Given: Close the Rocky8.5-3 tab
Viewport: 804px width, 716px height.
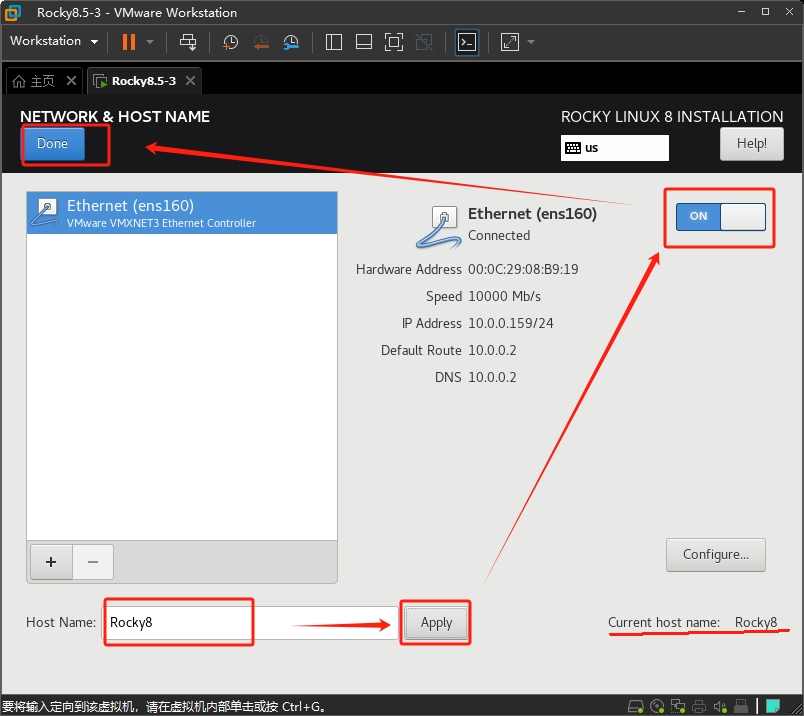Looking at the screenshot, I should (x=190, y=81).
